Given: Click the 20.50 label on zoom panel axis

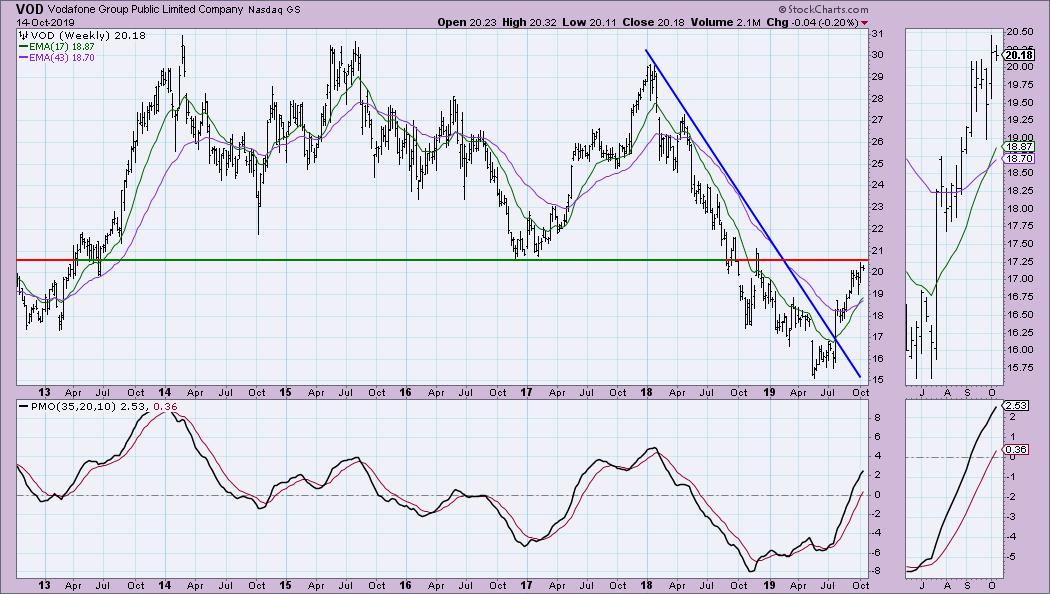Looking at the screenshot, I should point(1021,32).
